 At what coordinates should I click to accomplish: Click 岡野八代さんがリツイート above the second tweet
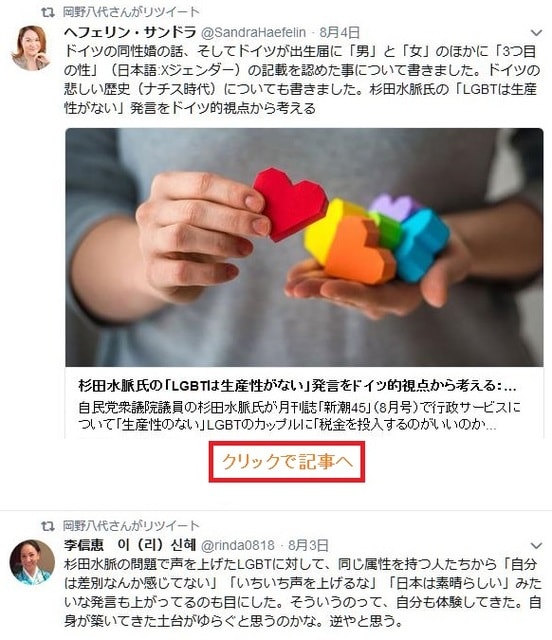pyautogui.click(x=131, y=526)
